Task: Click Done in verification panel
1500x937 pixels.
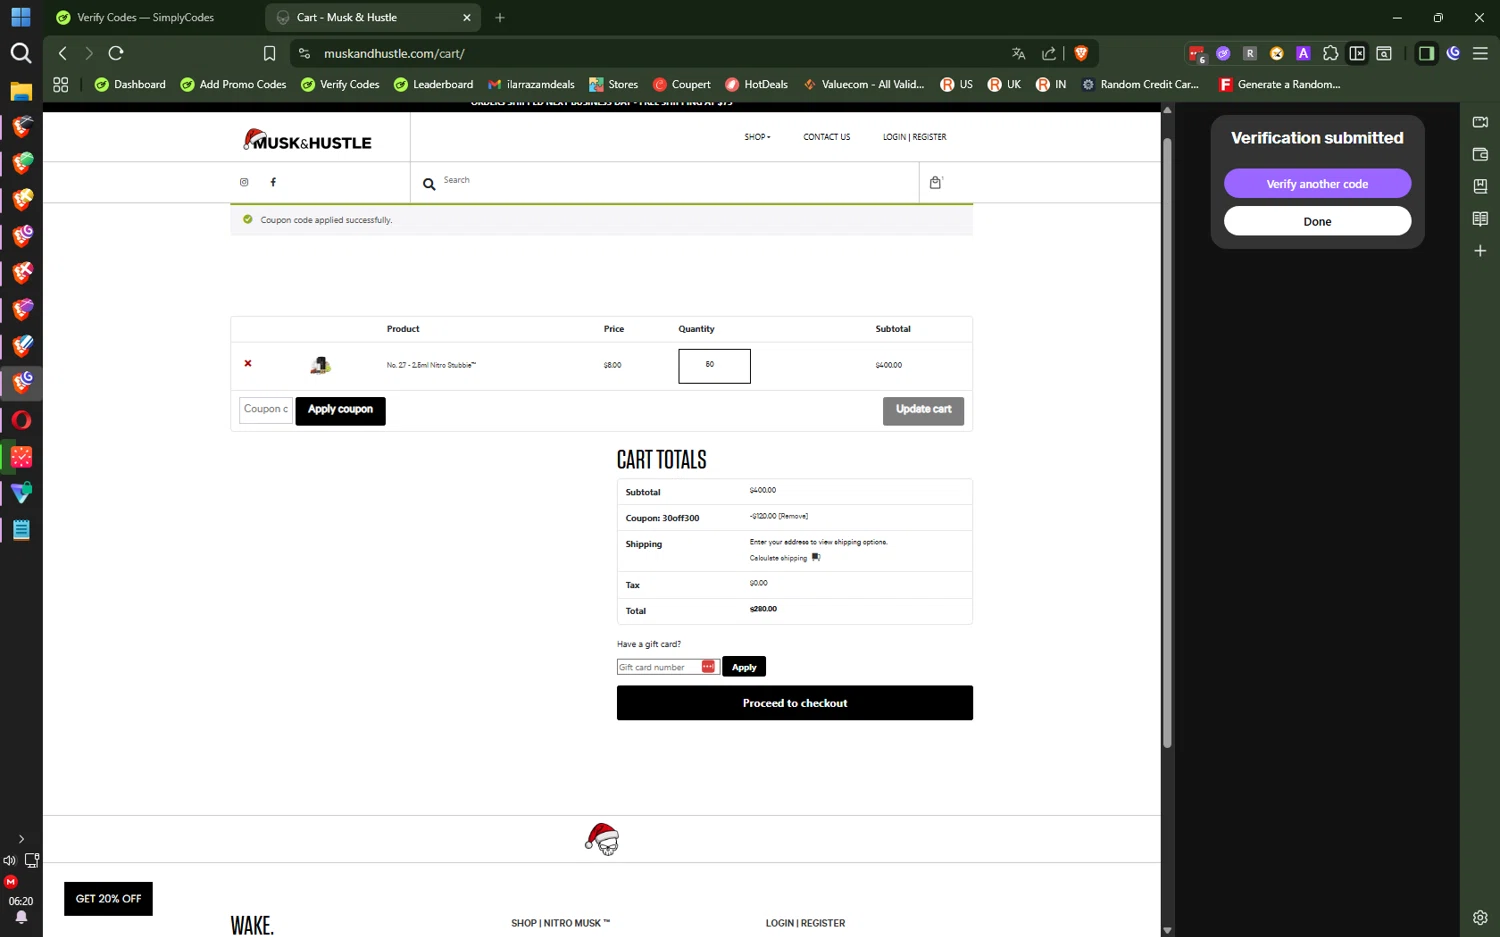Action: pyautogui.click(x=1317, y=221)
